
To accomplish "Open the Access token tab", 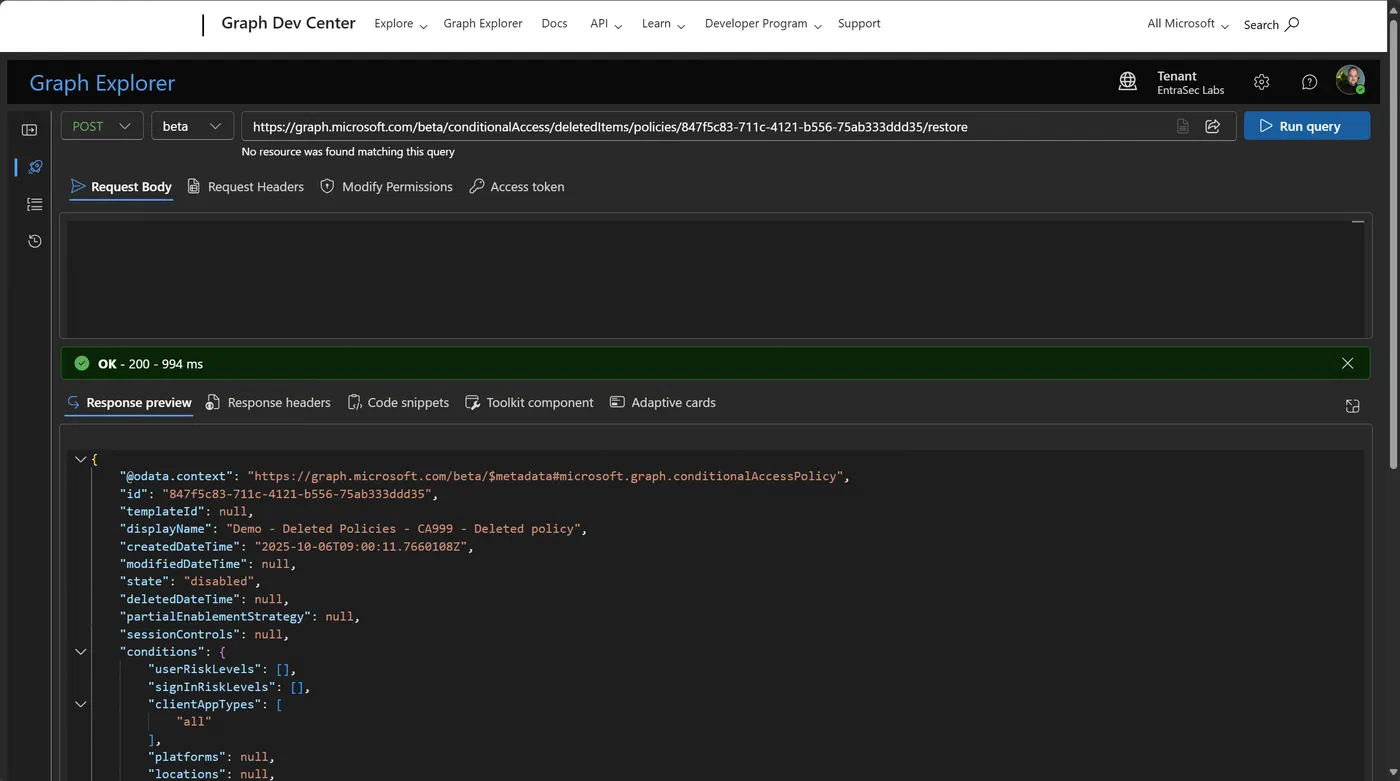I will [x=517, y=186].
